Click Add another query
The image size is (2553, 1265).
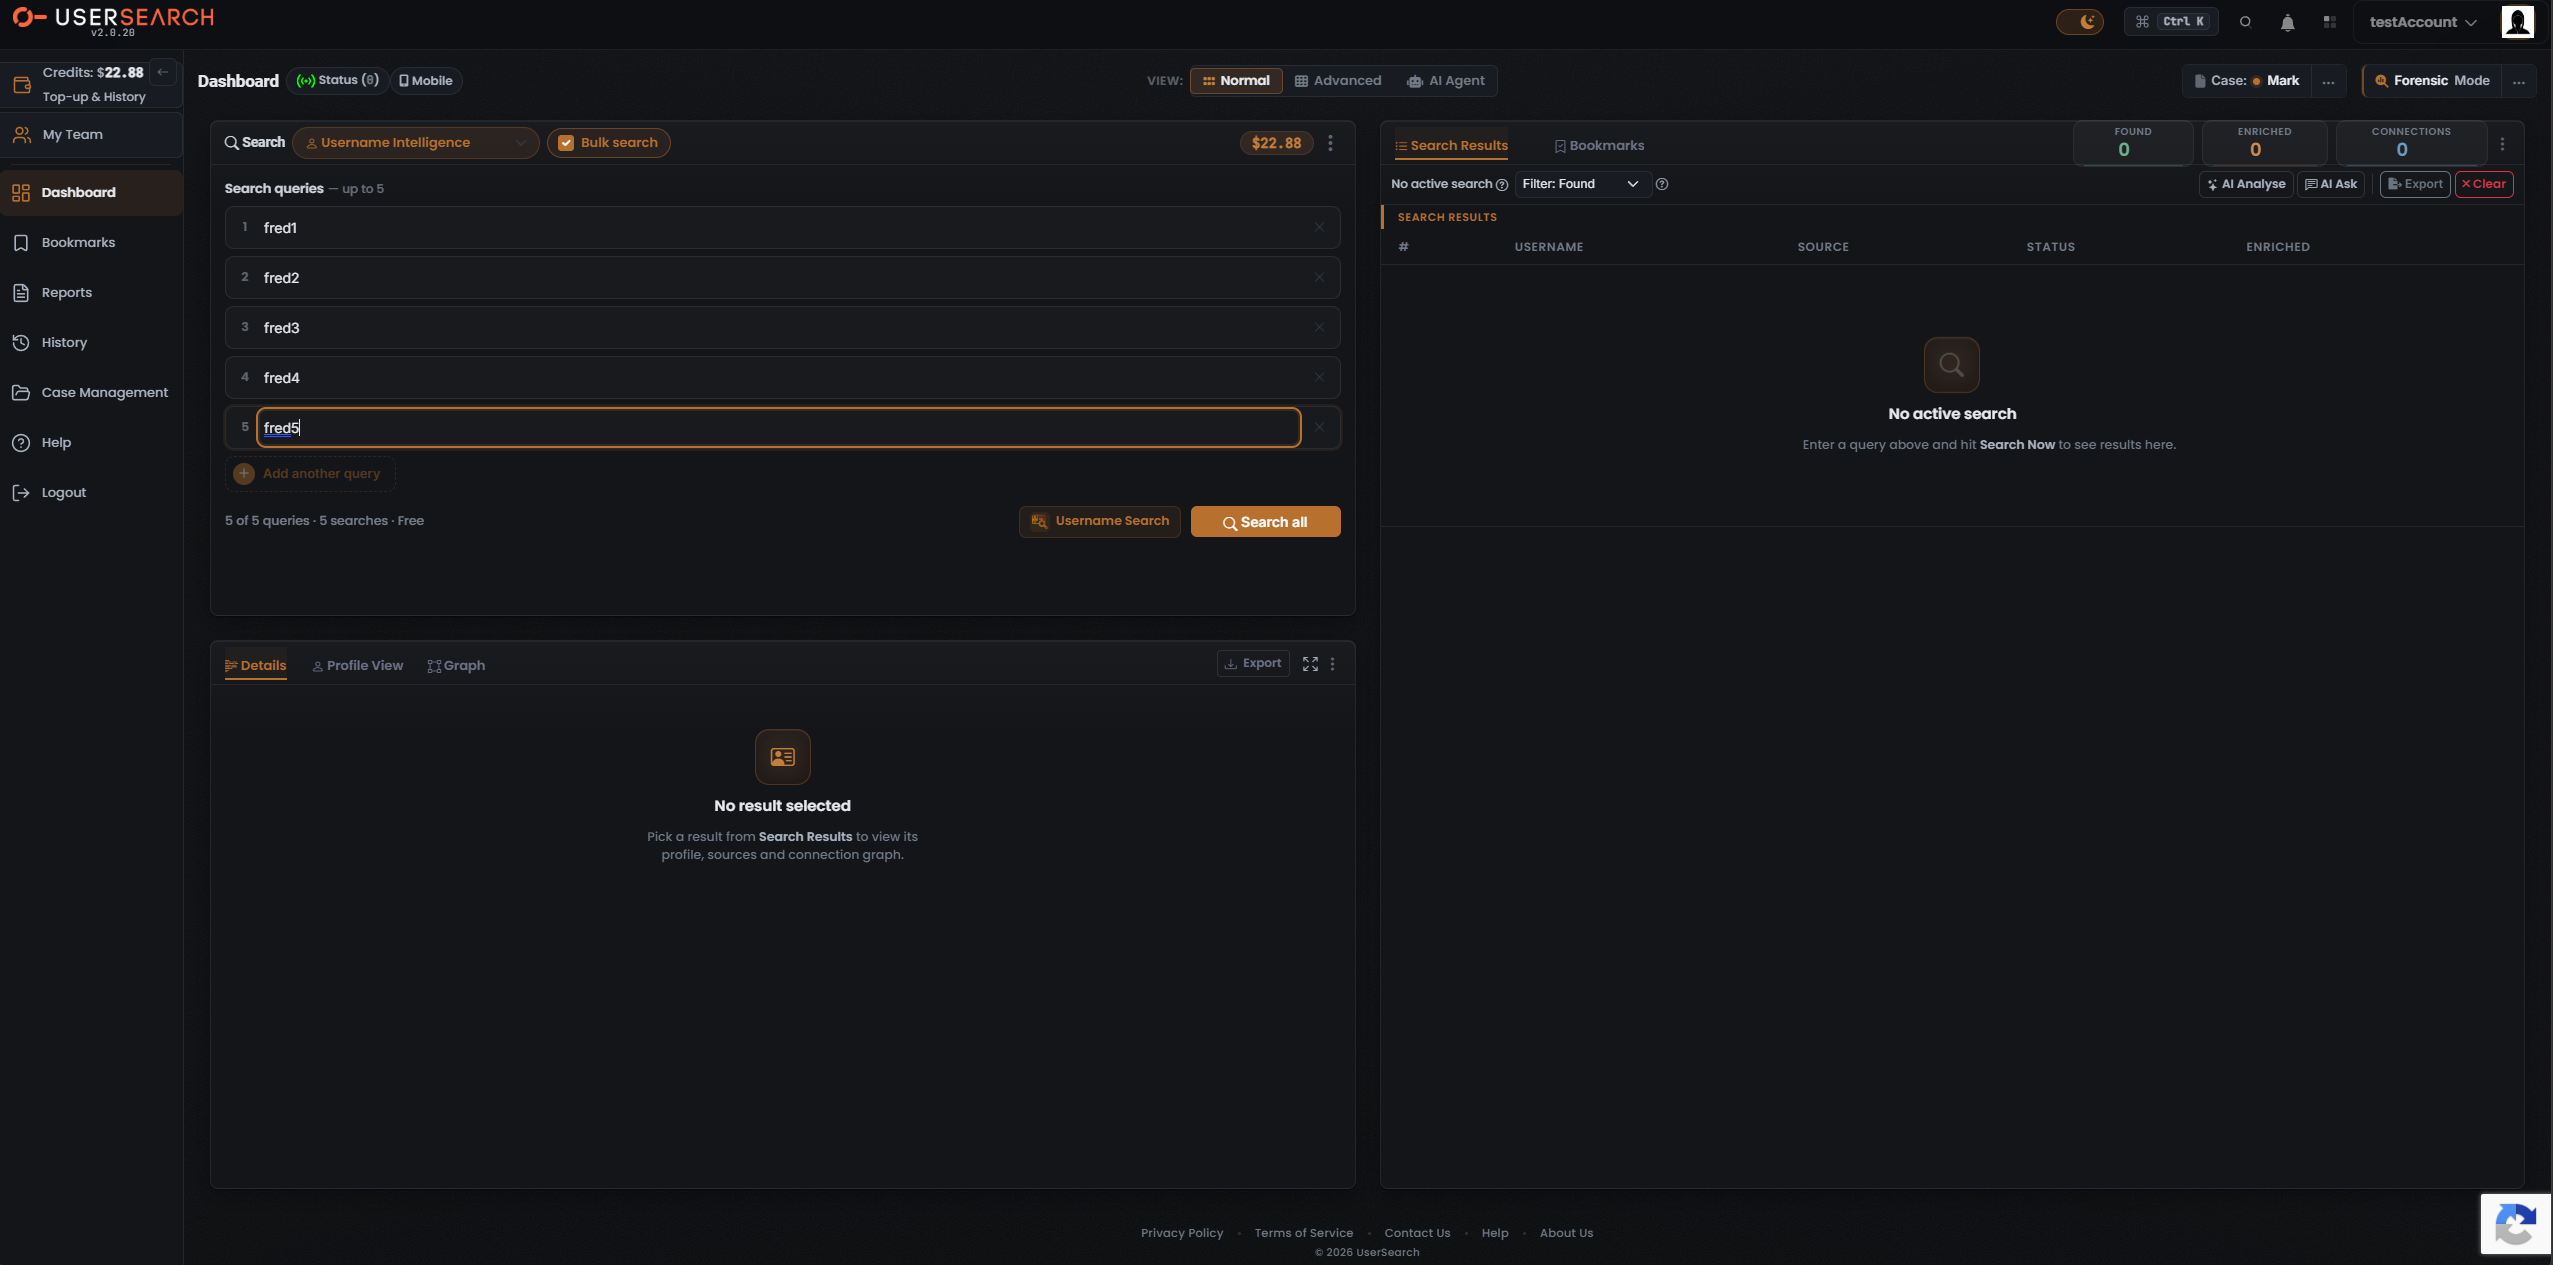click(x=309, y=474)
